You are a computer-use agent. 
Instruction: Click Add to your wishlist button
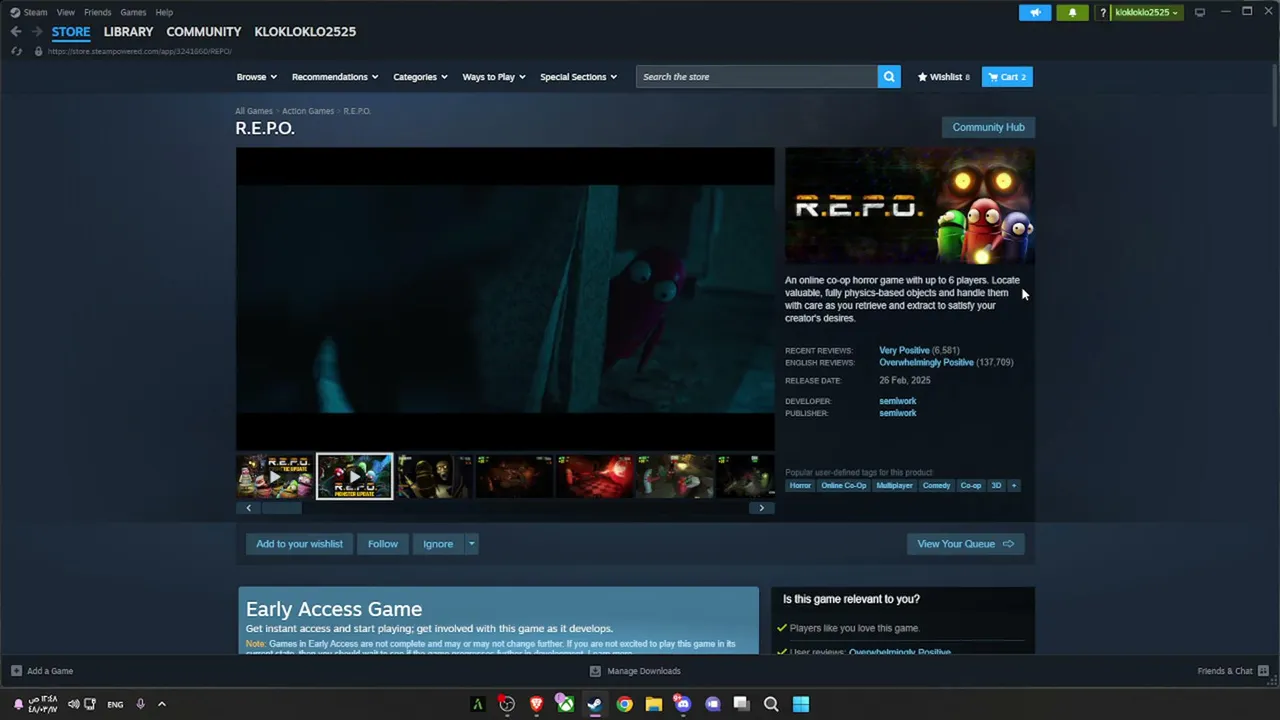(299, 544)
